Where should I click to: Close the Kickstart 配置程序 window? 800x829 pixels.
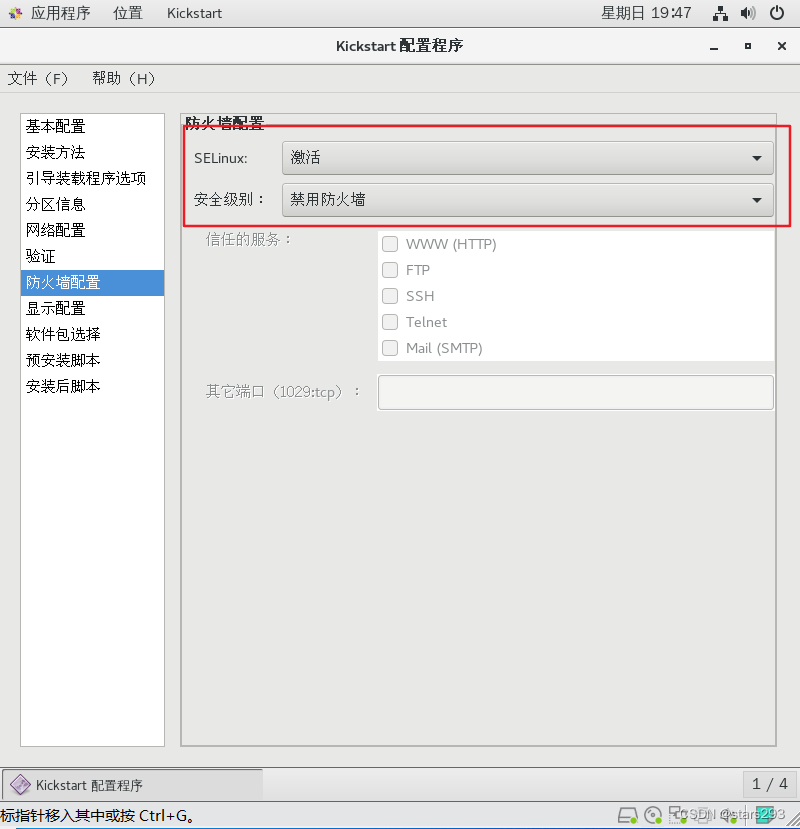tap(781, 47)
